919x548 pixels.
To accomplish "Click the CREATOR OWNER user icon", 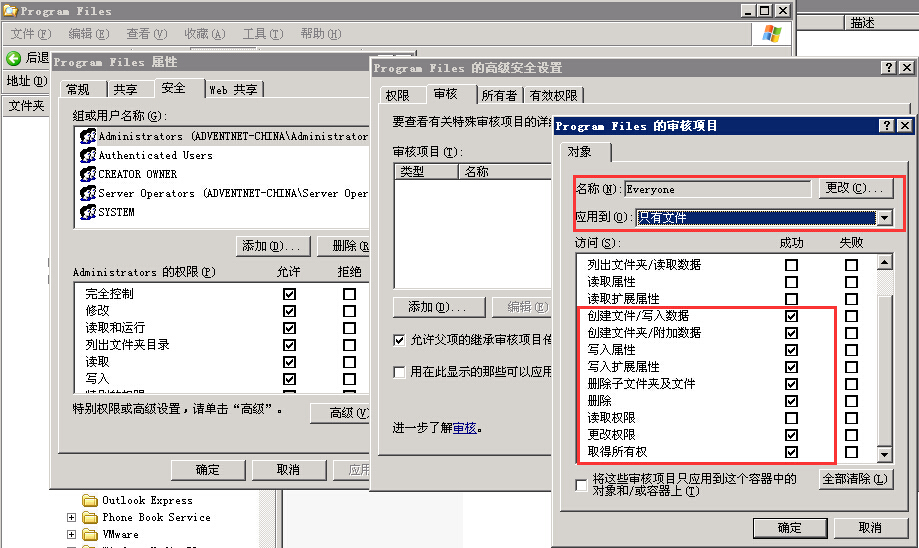I will click(x=87, y=174).
